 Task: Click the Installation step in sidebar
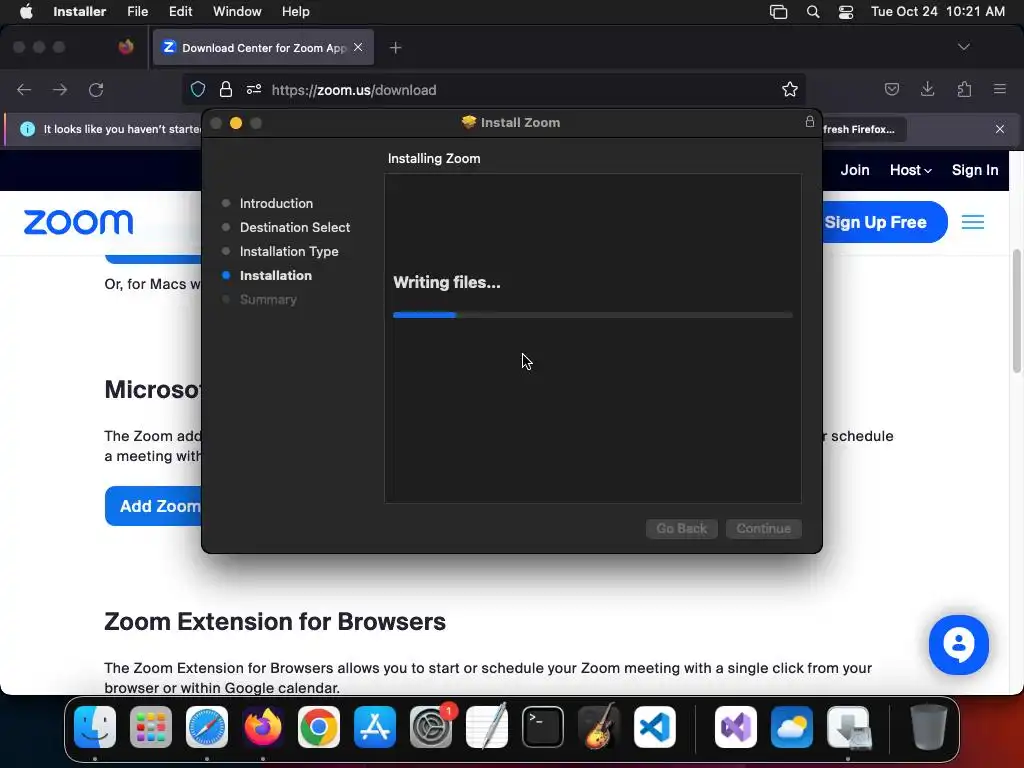tap(276, 276)
